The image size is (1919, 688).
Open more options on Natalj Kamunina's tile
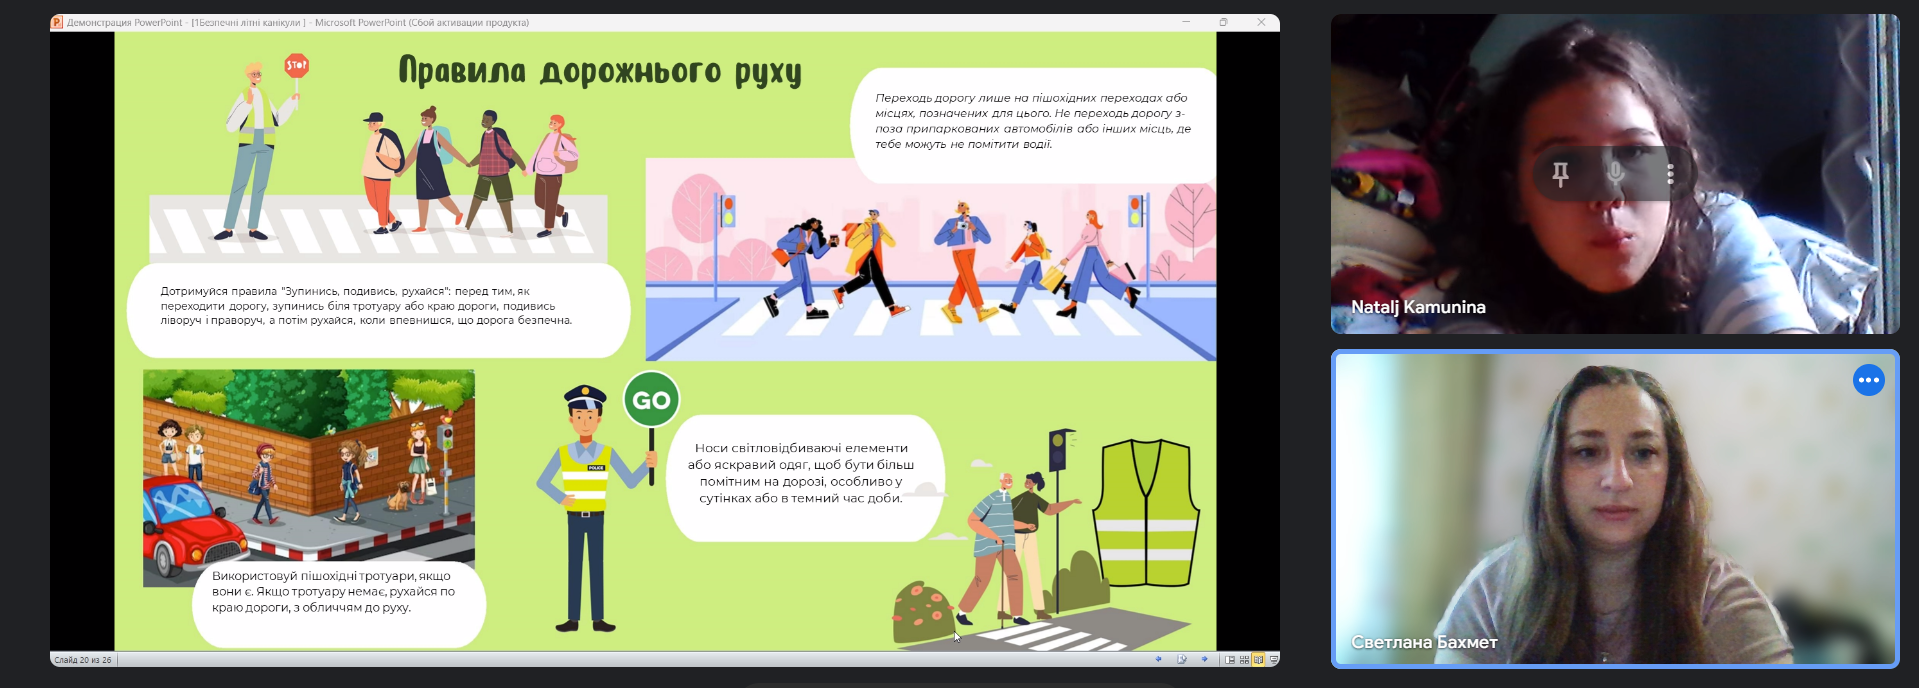click(x=1670, y=174)
